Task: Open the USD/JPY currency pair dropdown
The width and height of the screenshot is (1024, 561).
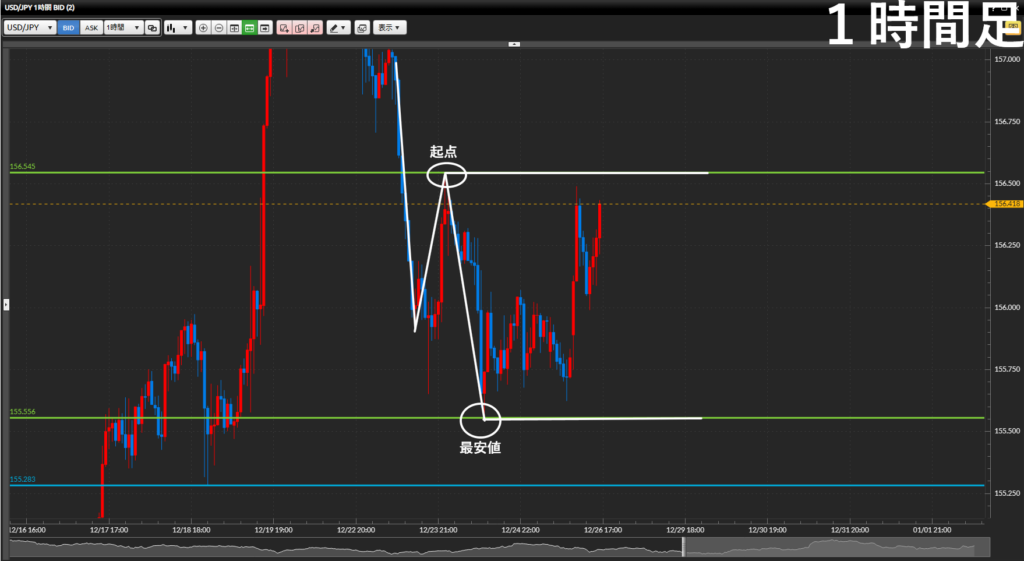Action: point(30,28)
